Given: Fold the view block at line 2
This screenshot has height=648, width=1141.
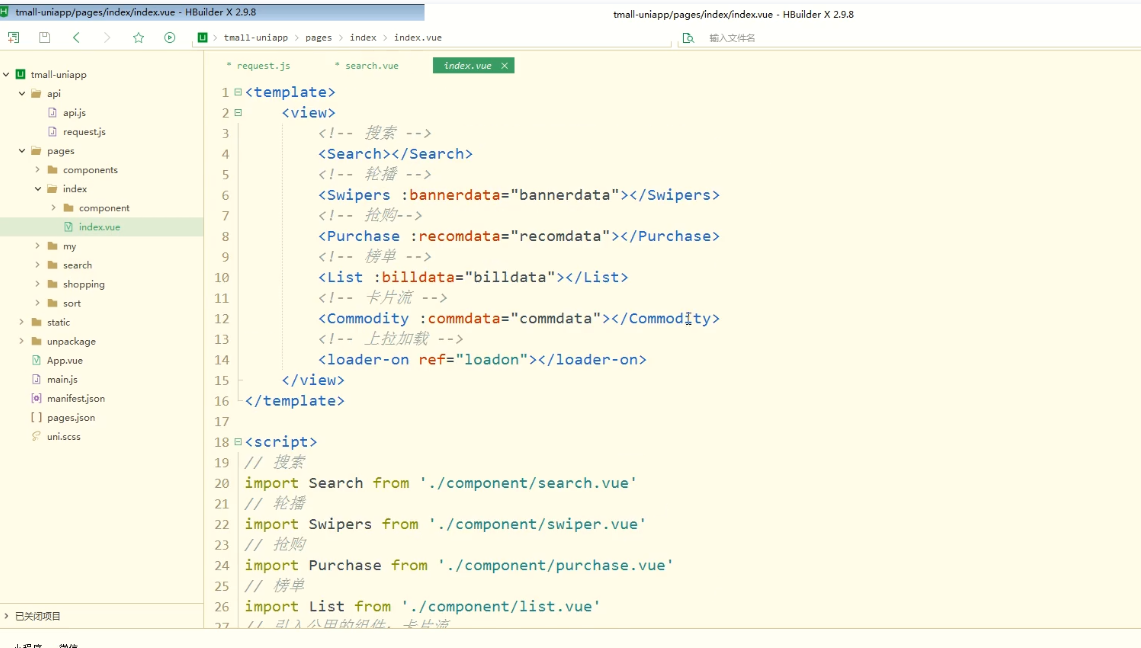Looking at the screenshot, I should 238,113.
